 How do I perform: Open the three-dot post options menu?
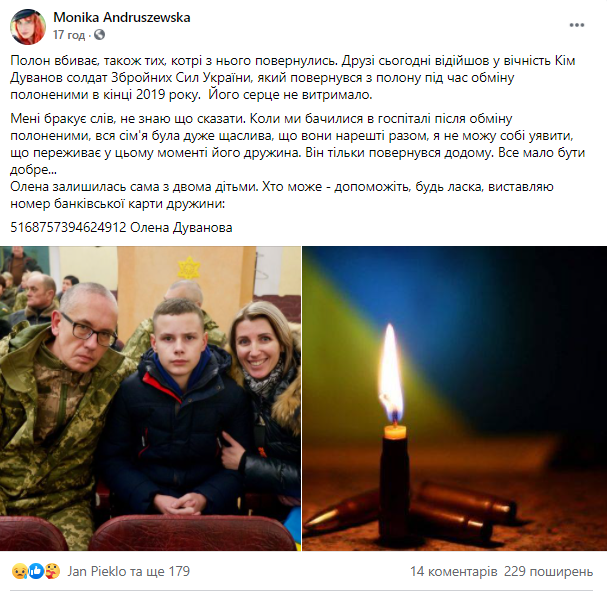(576, 25)
